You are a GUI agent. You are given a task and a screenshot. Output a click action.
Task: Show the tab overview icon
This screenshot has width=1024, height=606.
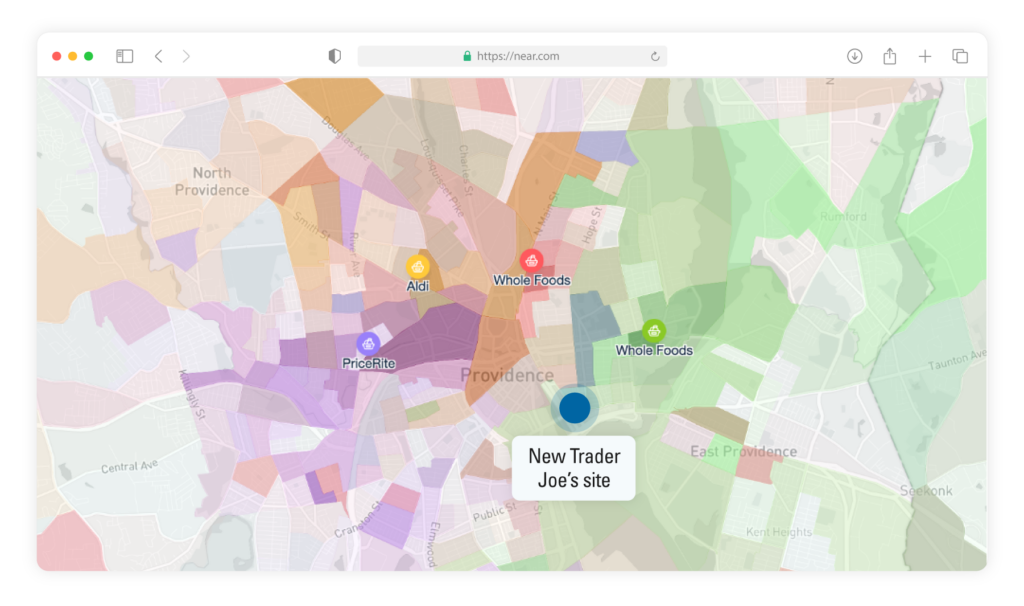(x=960, y=56)
